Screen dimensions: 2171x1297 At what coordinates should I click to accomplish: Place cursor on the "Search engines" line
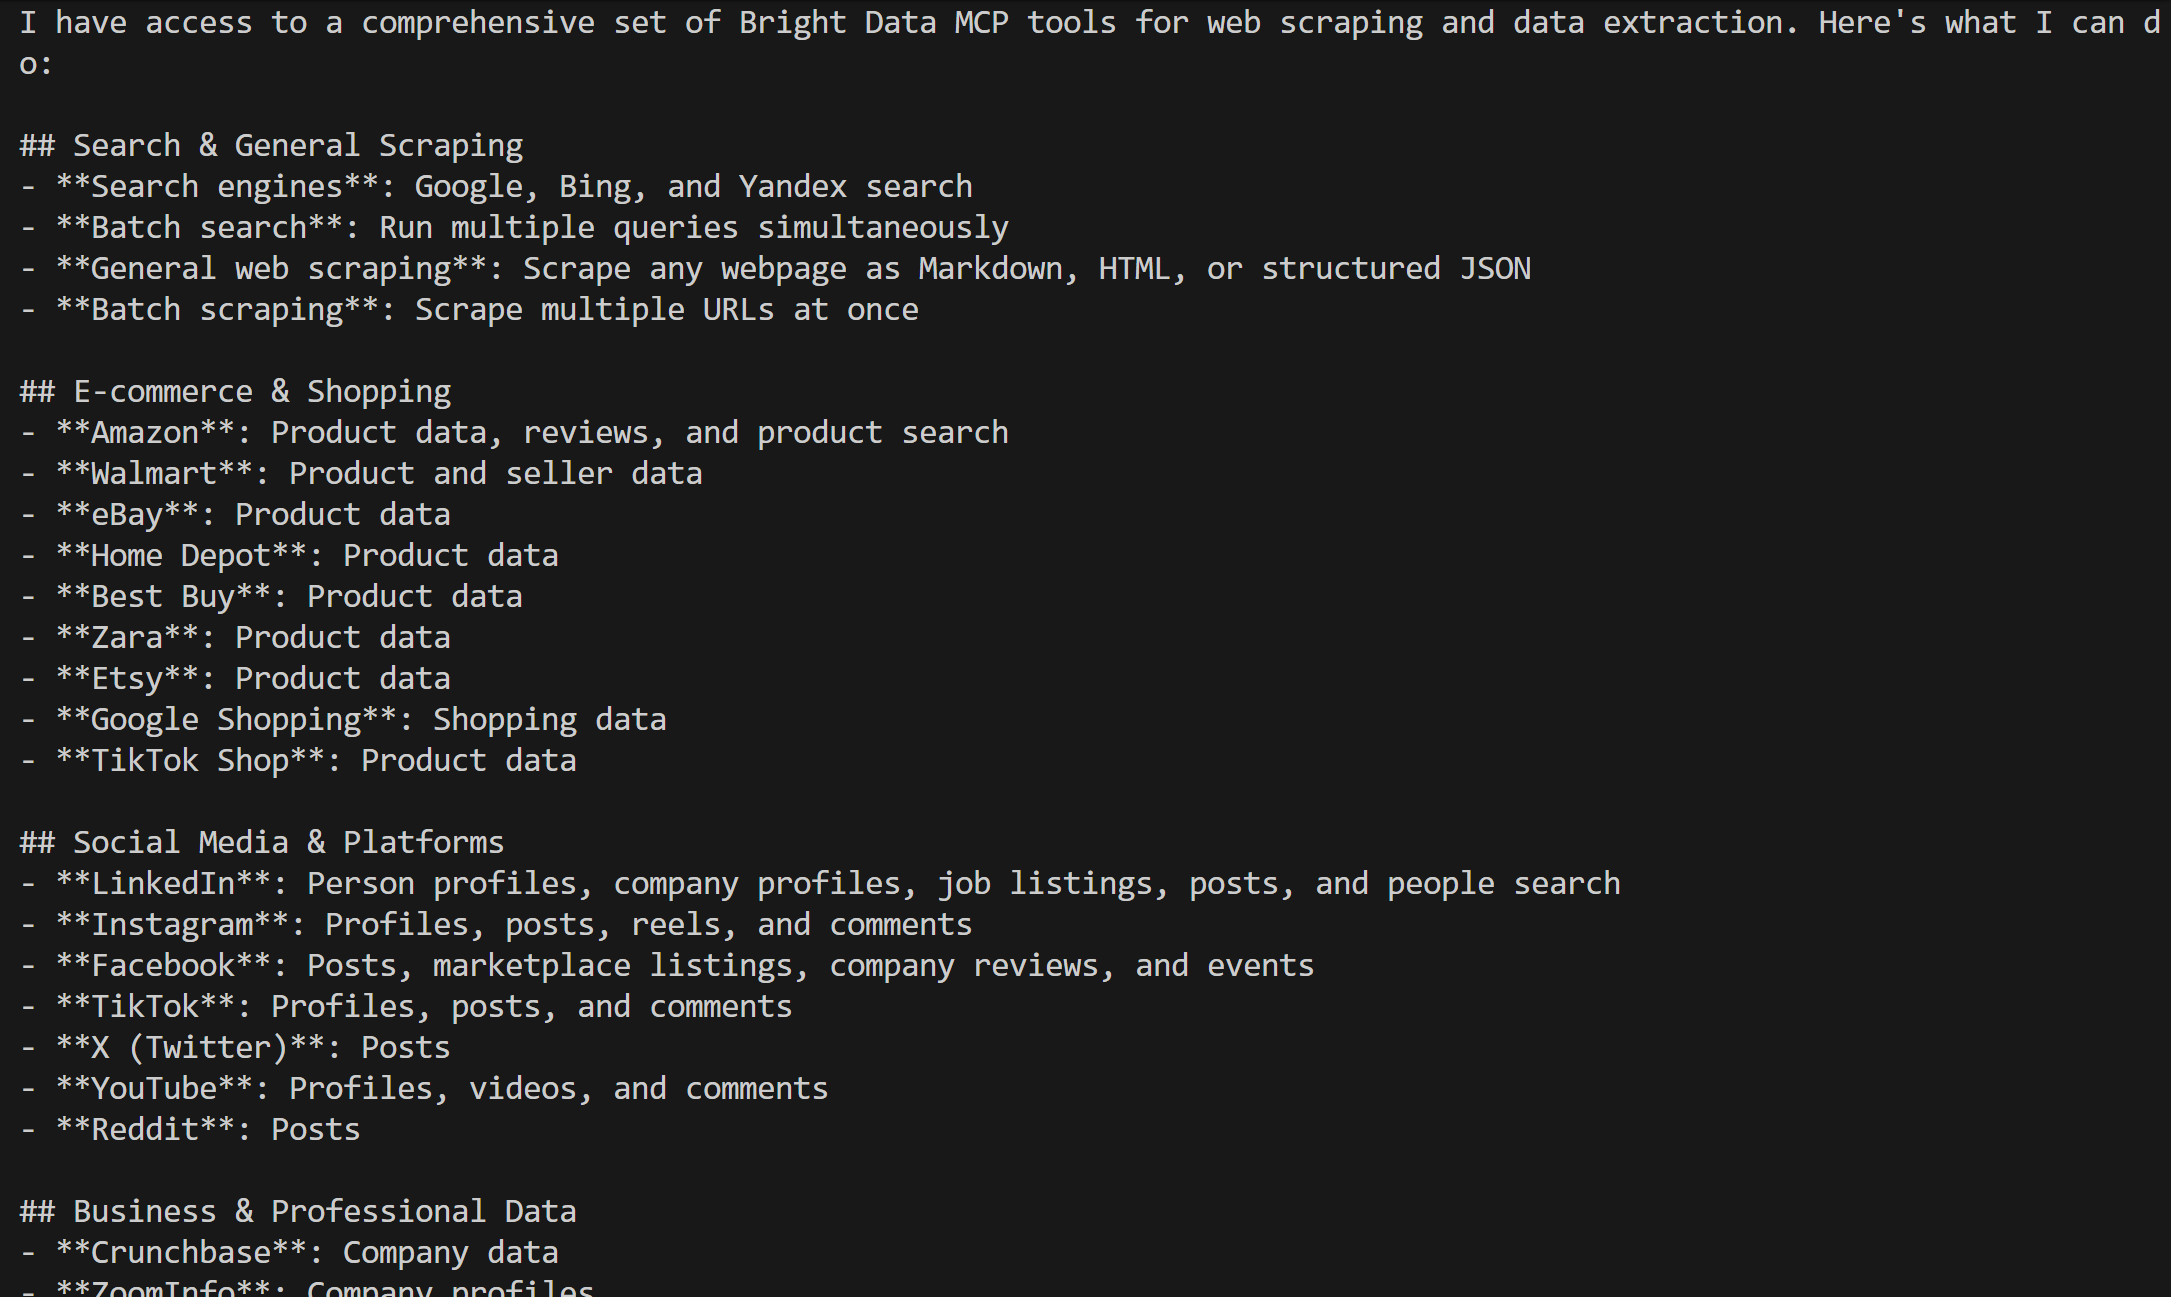click(x=514, y=187)
